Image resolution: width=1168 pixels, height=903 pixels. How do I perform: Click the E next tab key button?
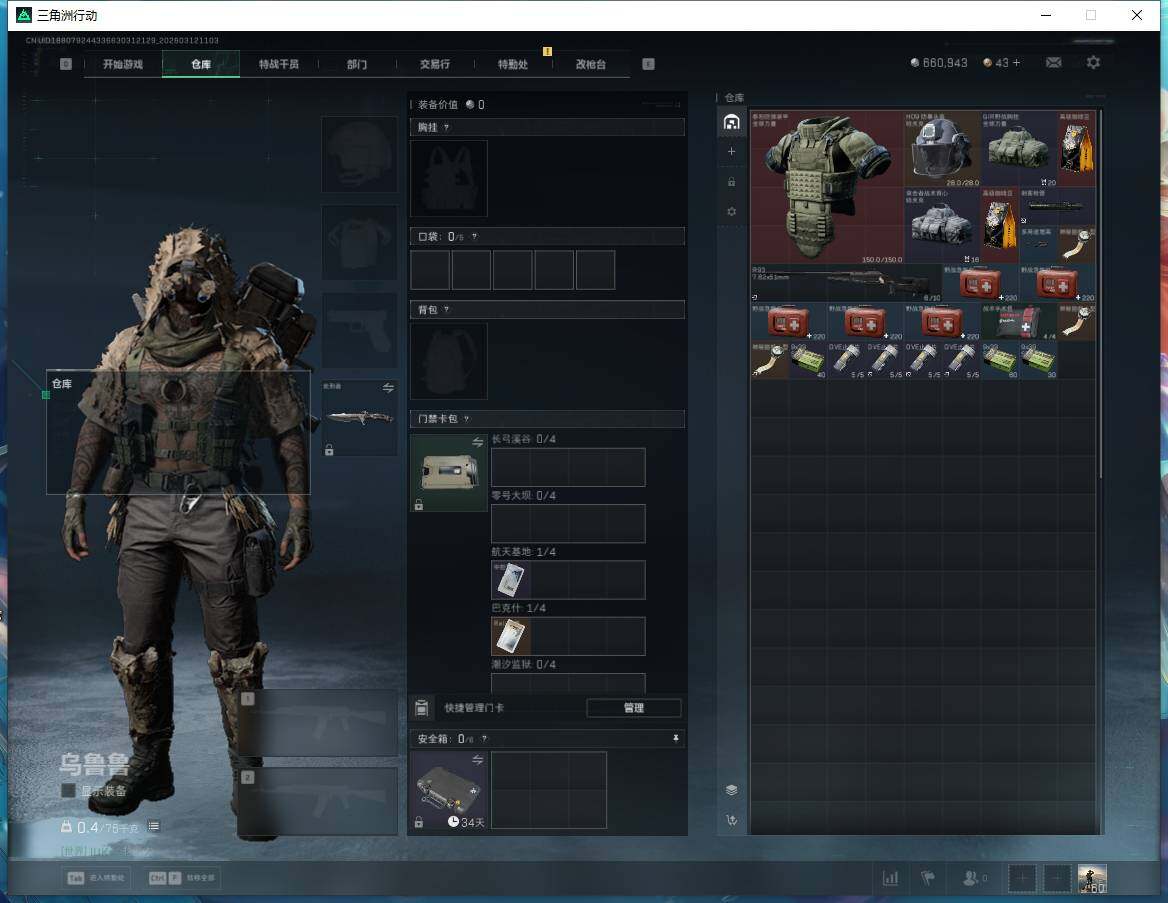648,64
